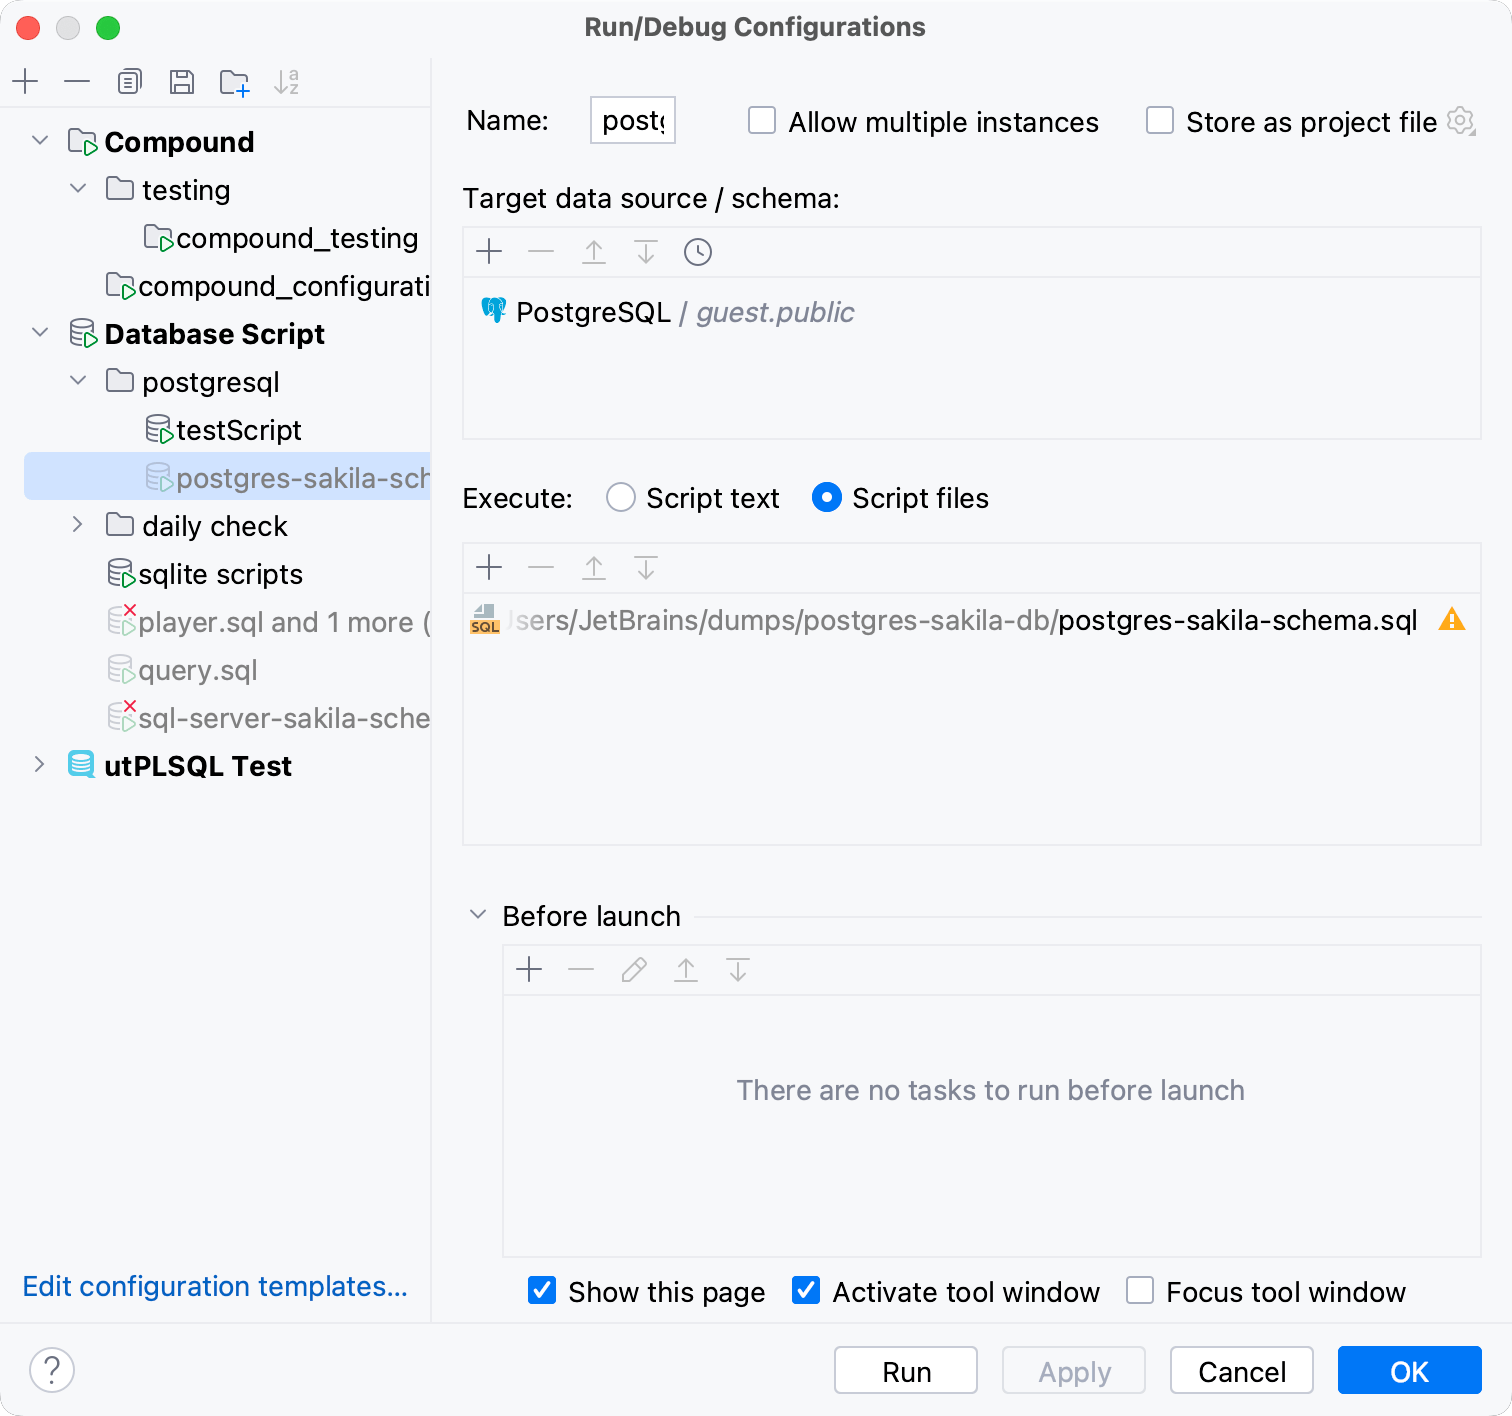Click the Apply button
This screenshot has height=1416, width=1512.
click(1073, 1370)
